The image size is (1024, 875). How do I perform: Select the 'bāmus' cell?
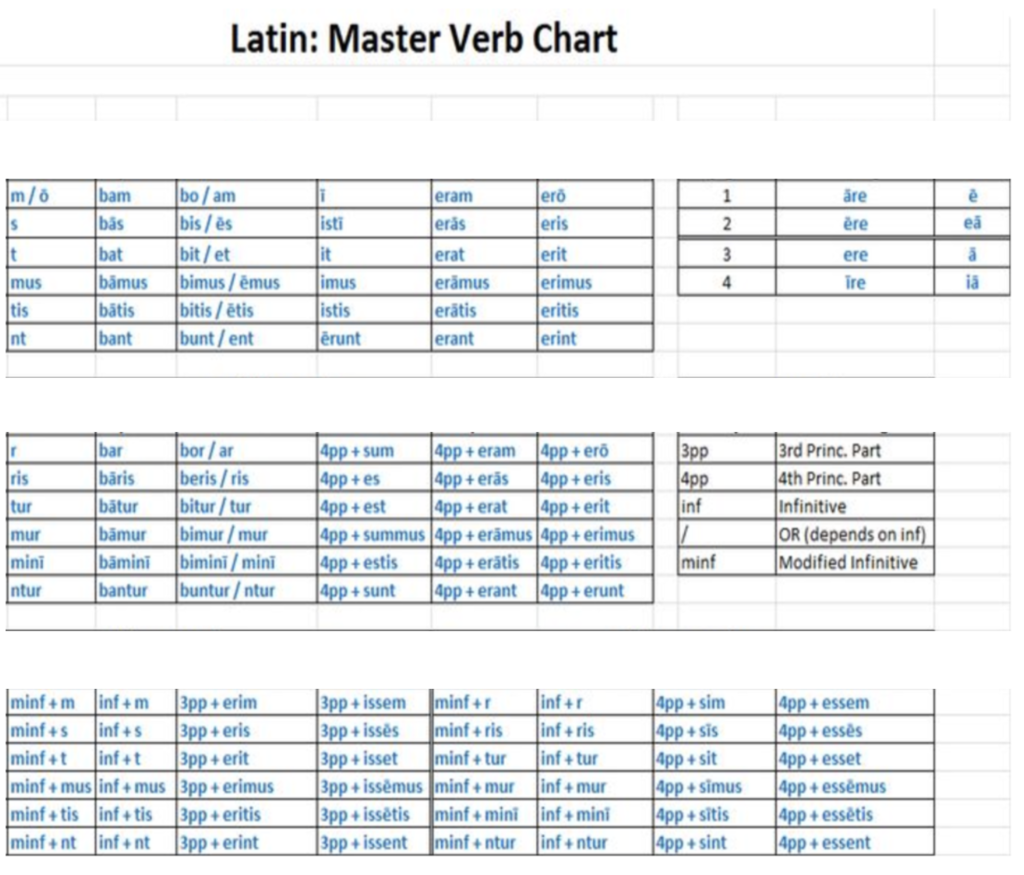pos(136,282)
